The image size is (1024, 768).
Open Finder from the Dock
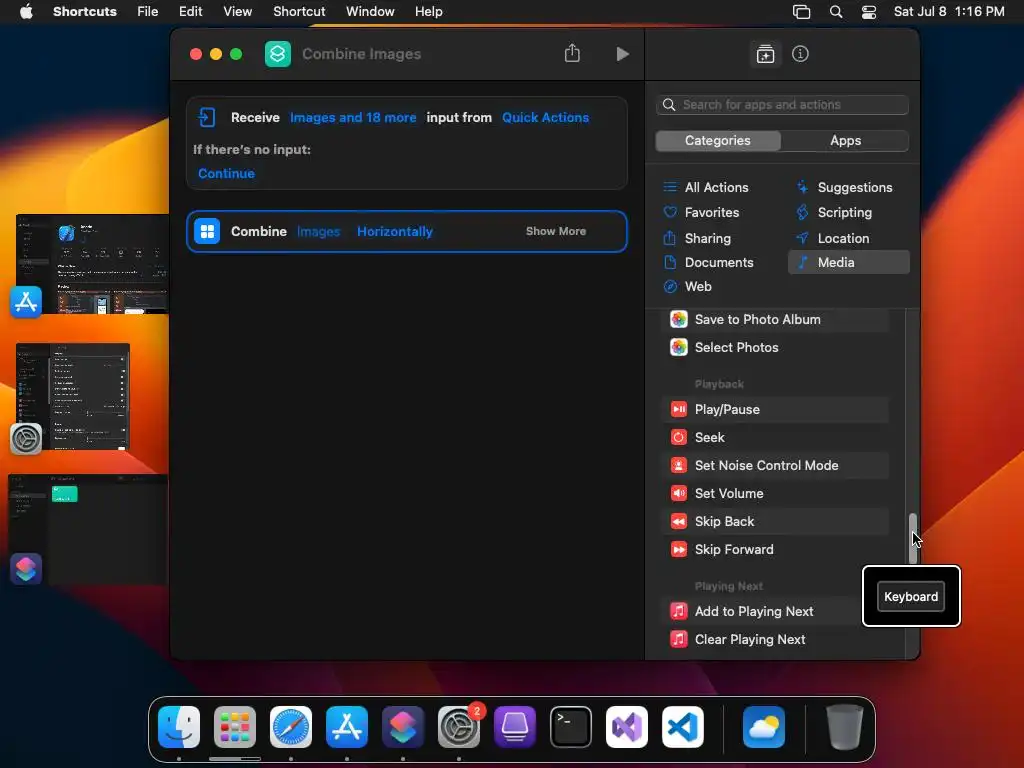(179, 727)
